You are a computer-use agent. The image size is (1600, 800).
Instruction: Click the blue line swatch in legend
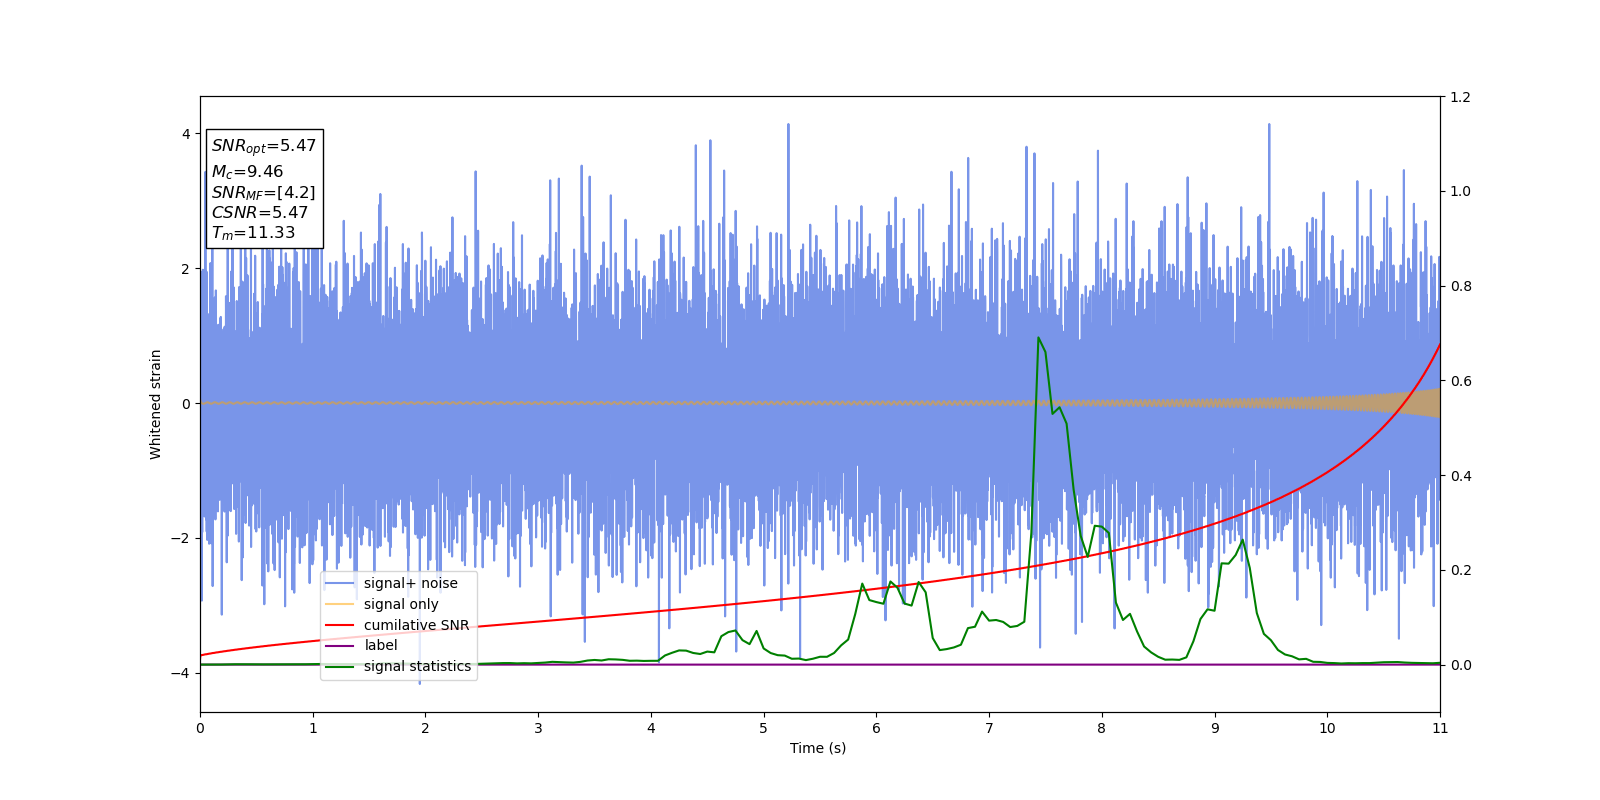point(340,583)
